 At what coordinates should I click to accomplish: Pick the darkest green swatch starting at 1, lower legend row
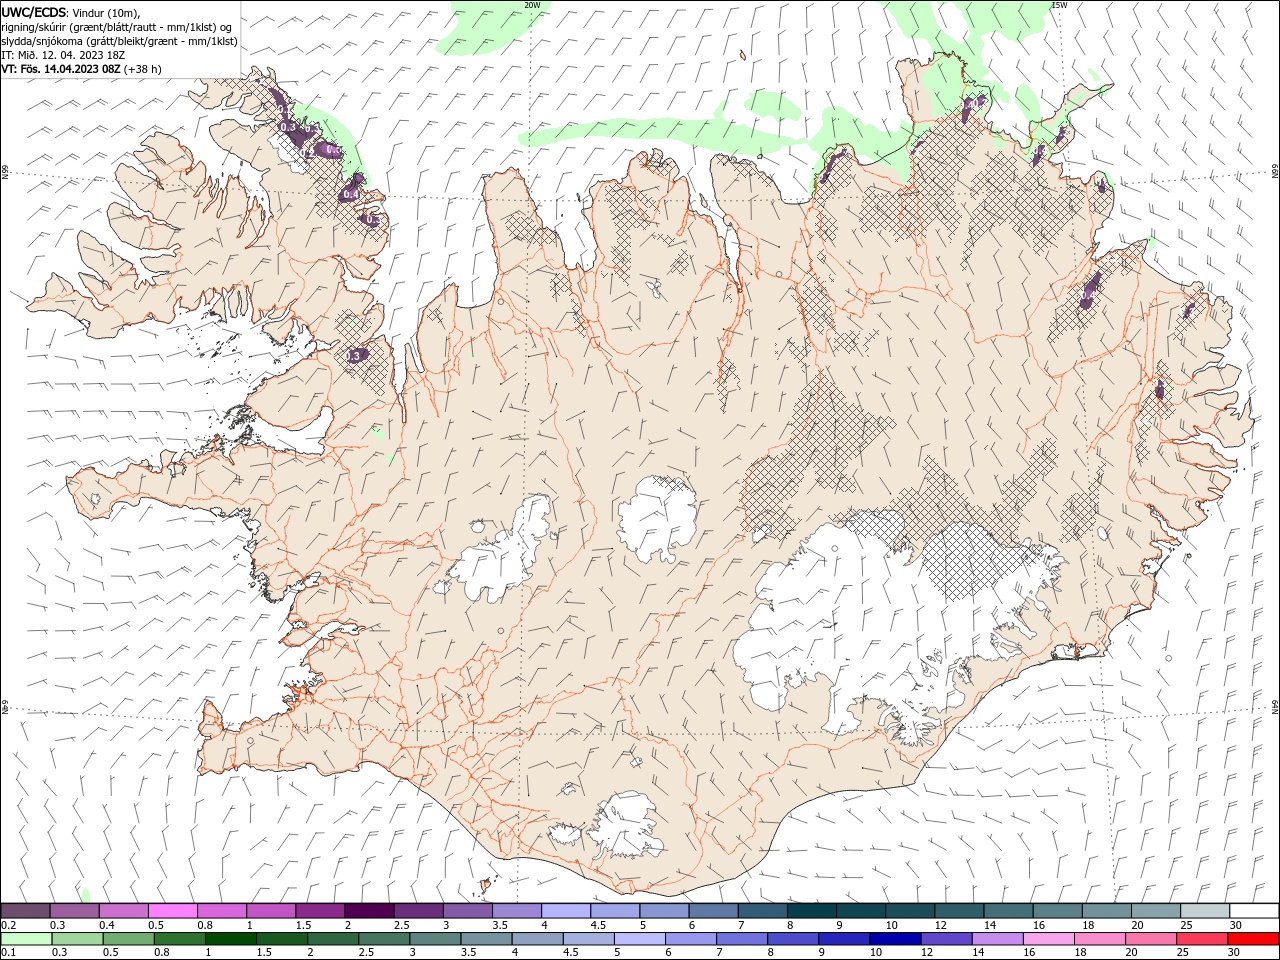230,939
